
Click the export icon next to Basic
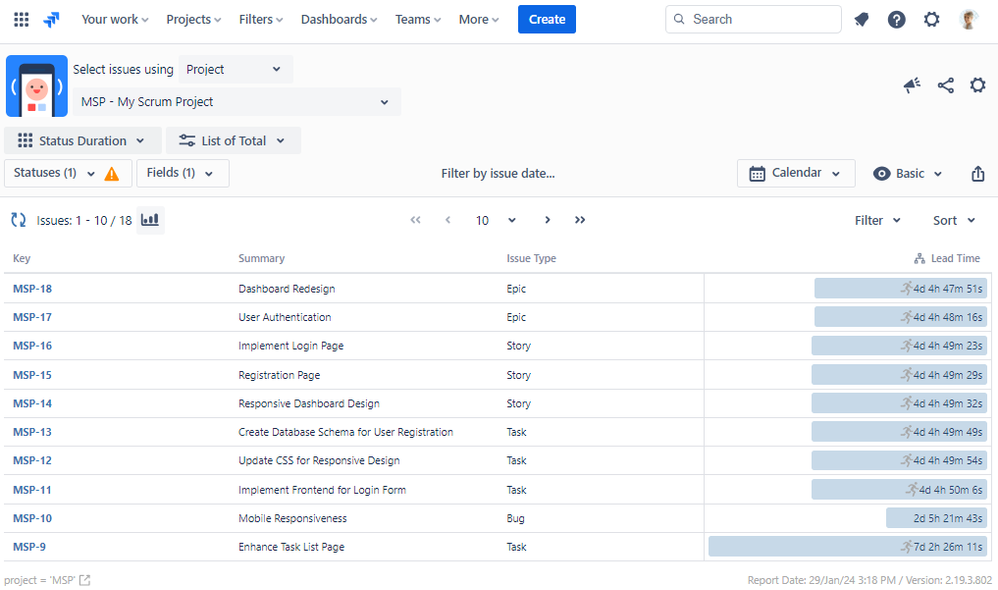coord(977,174)
